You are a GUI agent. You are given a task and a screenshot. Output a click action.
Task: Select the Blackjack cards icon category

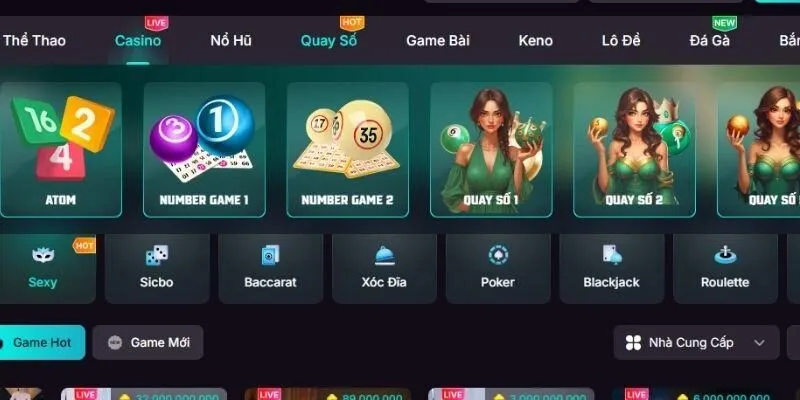point(612,255)
